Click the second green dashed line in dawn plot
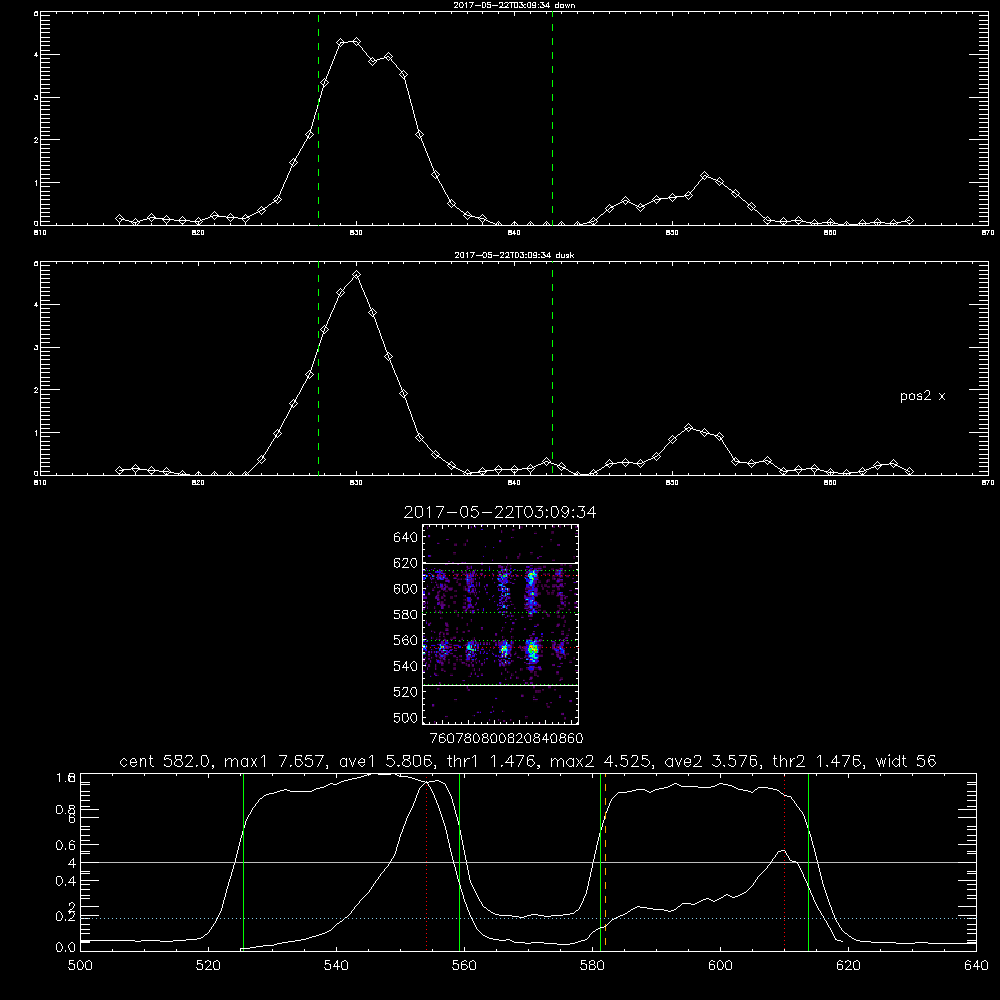 pos(552,118)
